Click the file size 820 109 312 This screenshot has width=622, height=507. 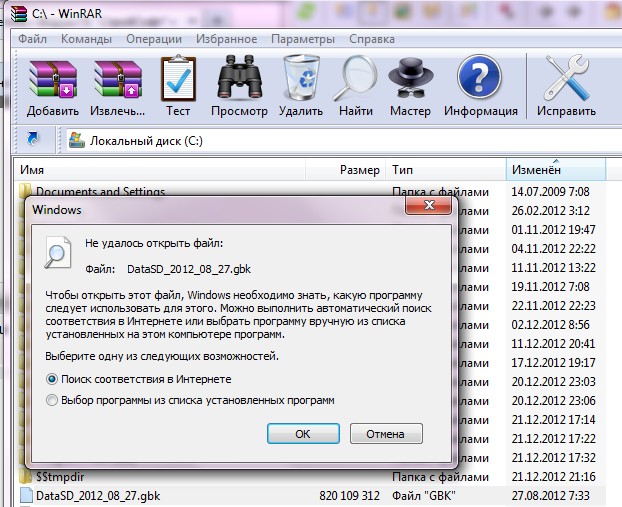pyautogui.click(x=349, y=495)
